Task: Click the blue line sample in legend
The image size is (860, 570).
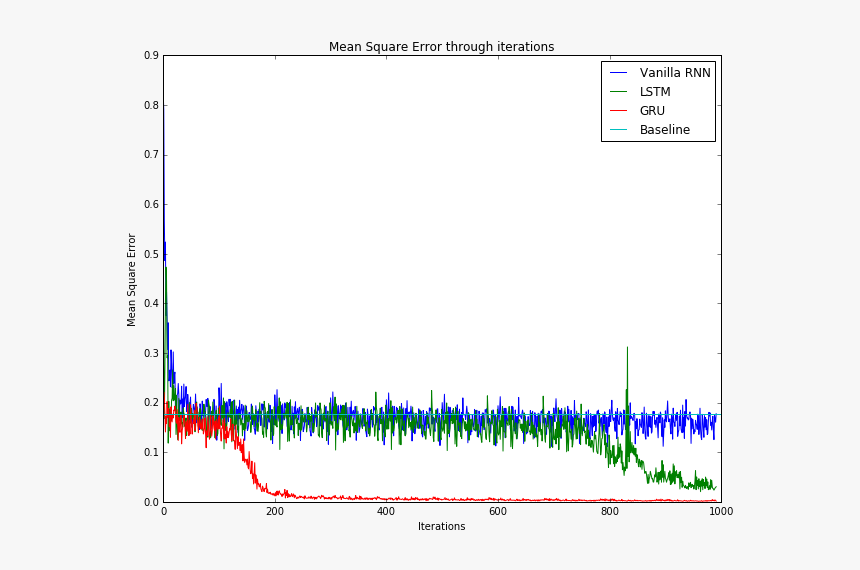Action: (619, 73)
